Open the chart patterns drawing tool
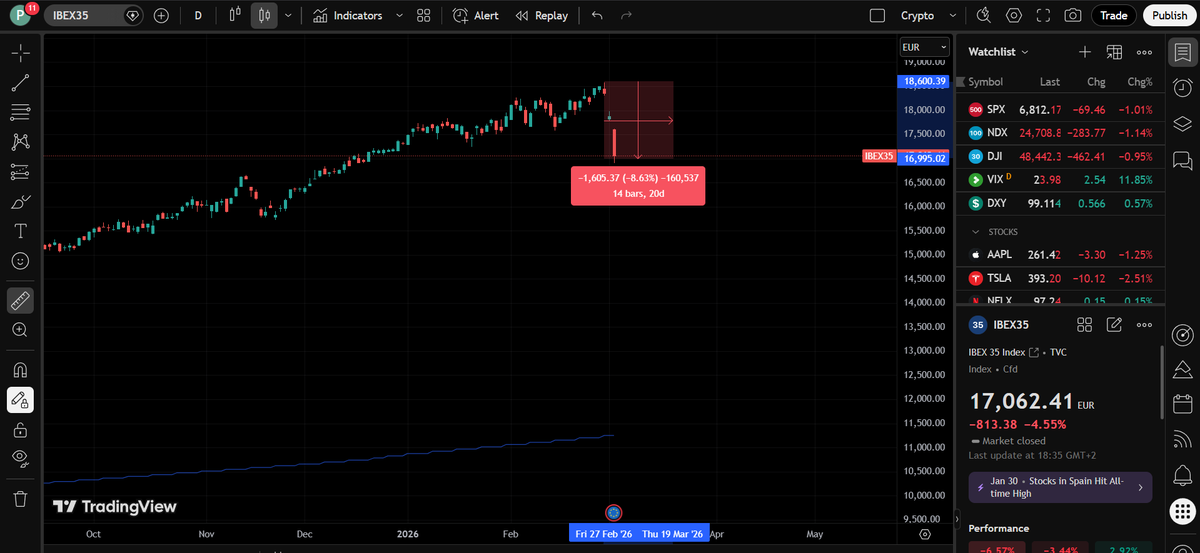Screen dimensions: 1200x553 pos(20,142)
